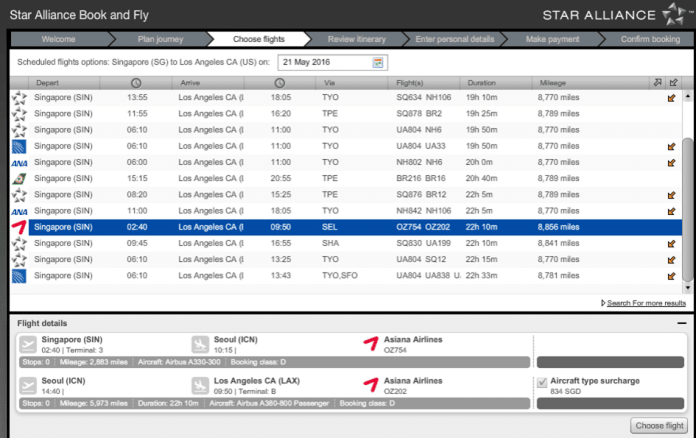Collapse the Flight details panel
696x438 pixels.
(682, 323)
